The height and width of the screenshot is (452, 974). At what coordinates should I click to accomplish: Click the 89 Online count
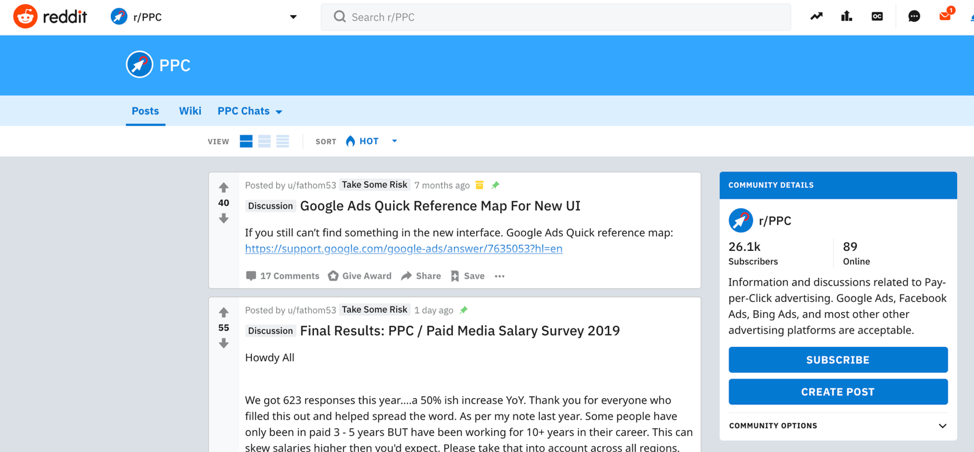[x=856, y=253]
